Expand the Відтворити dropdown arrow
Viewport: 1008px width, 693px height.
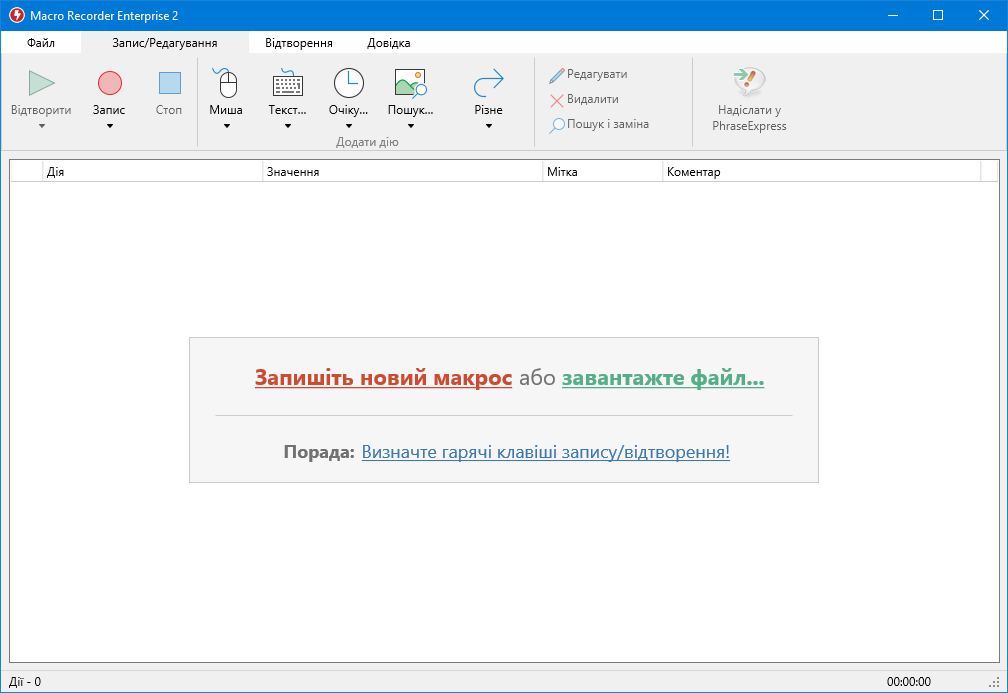click(x=42, y=126)
